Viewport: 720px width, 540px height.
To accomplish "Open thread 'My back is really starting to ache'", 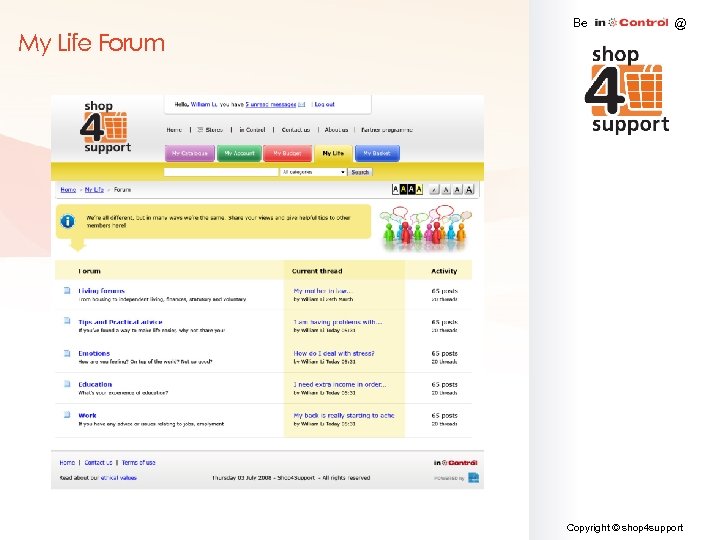I will (x=344, y=416).
